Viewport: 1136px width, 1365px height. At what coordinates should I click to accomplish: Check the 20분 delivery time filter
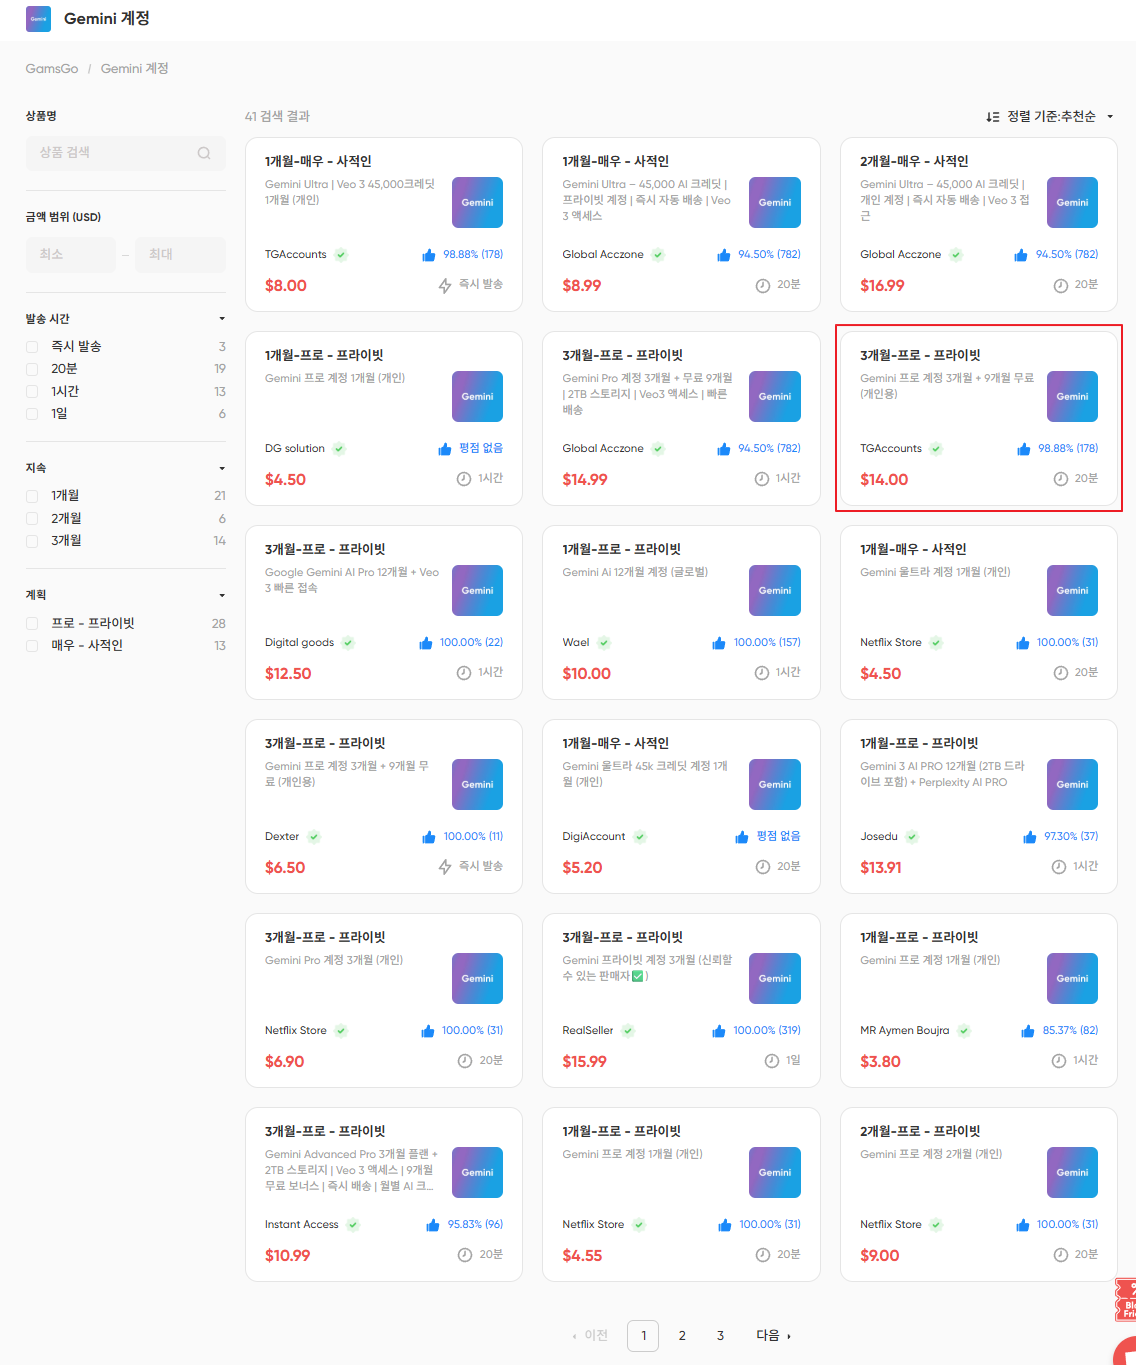(x=32, y=369)
